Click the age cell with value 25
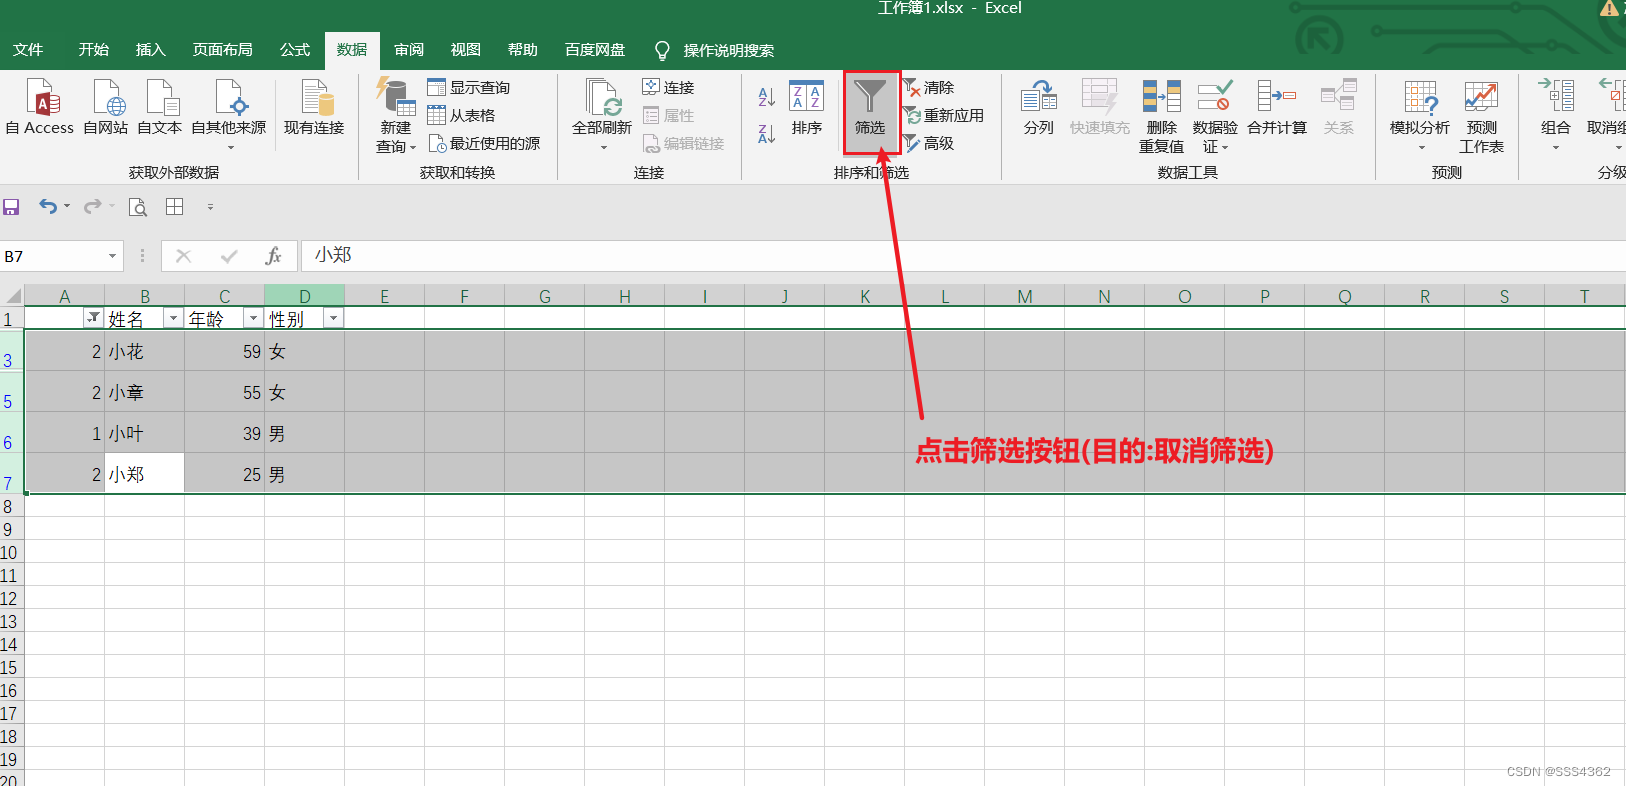The height and width of the screenshot is (786, 1626). point(225,475)
